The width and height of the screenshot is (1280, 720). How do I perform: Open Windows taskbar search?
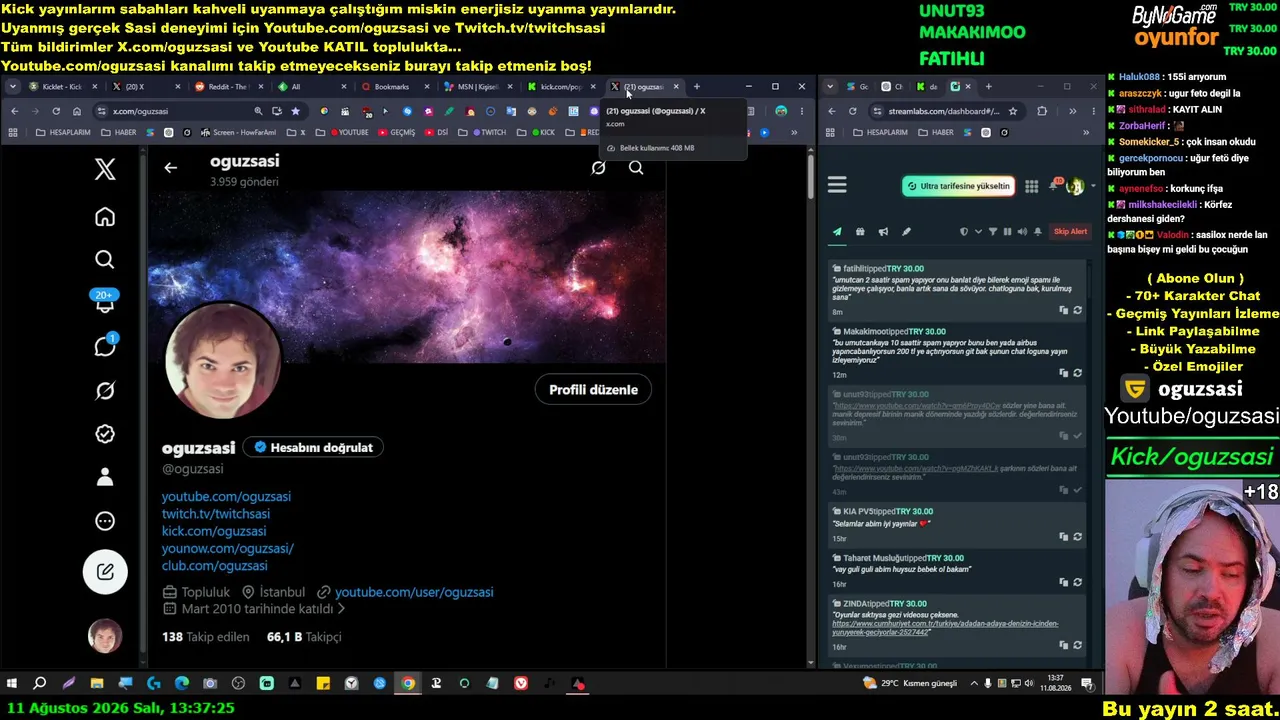click(x=40, y=684)
